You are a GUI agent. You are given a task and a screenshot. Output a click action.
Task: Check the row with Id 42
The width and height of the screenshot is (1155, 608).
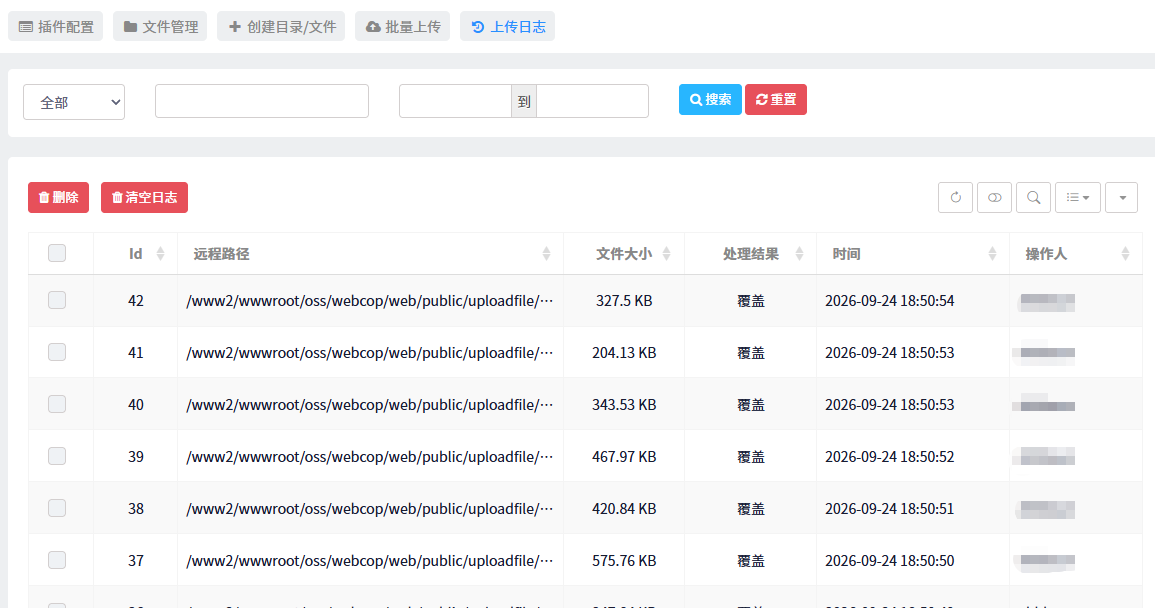pyautogui.click(x=57, y=300)
